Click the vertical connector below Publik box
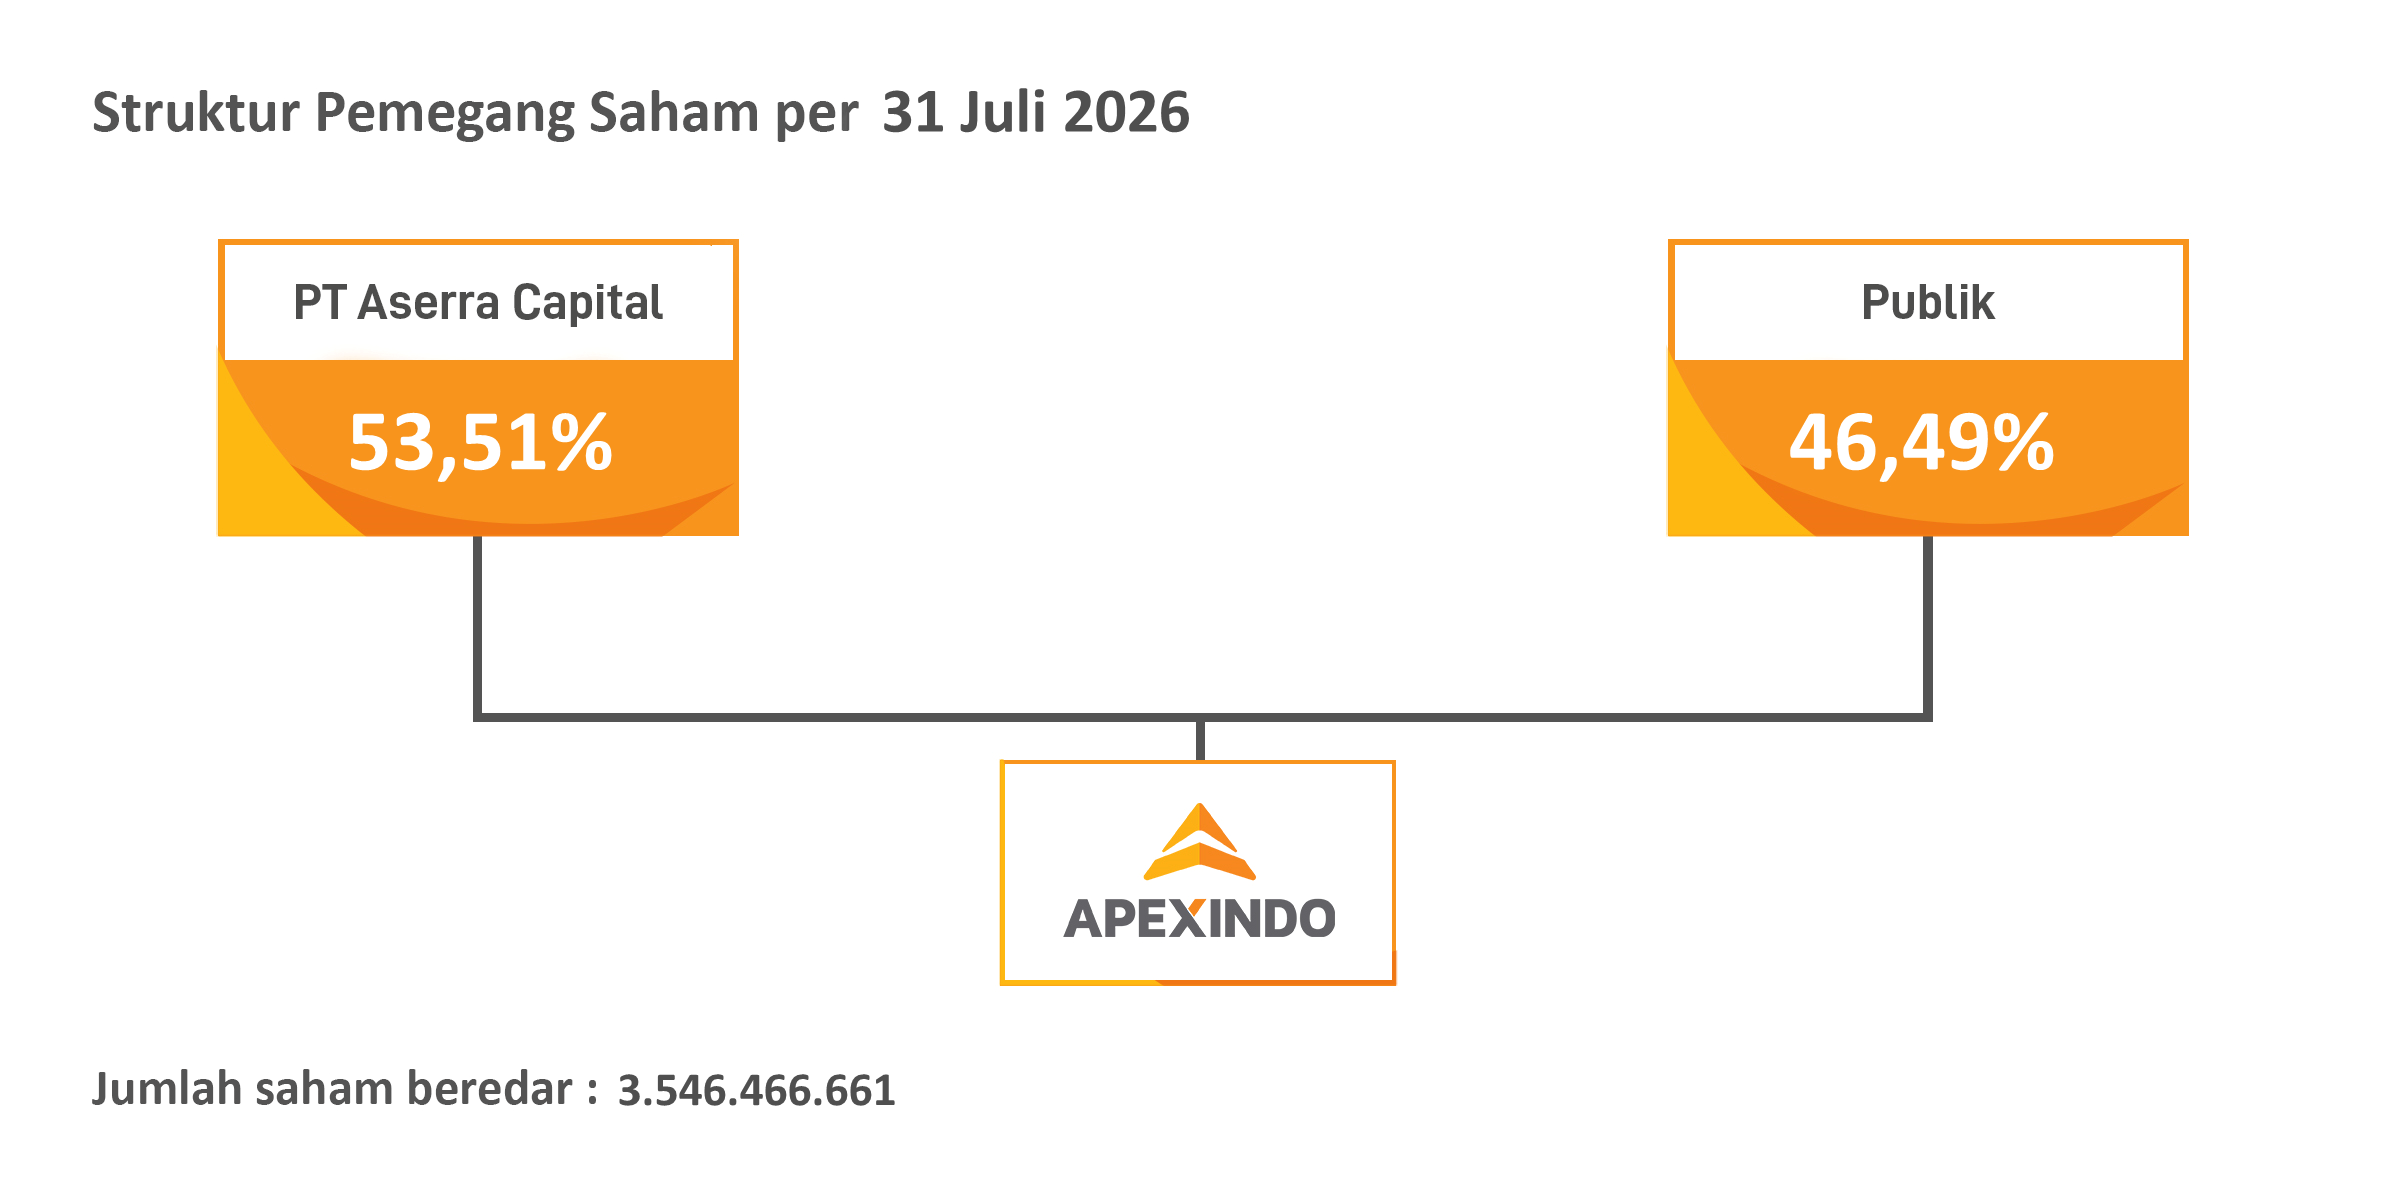Screen dimensions: 2400x1200 coord(1928,625)
